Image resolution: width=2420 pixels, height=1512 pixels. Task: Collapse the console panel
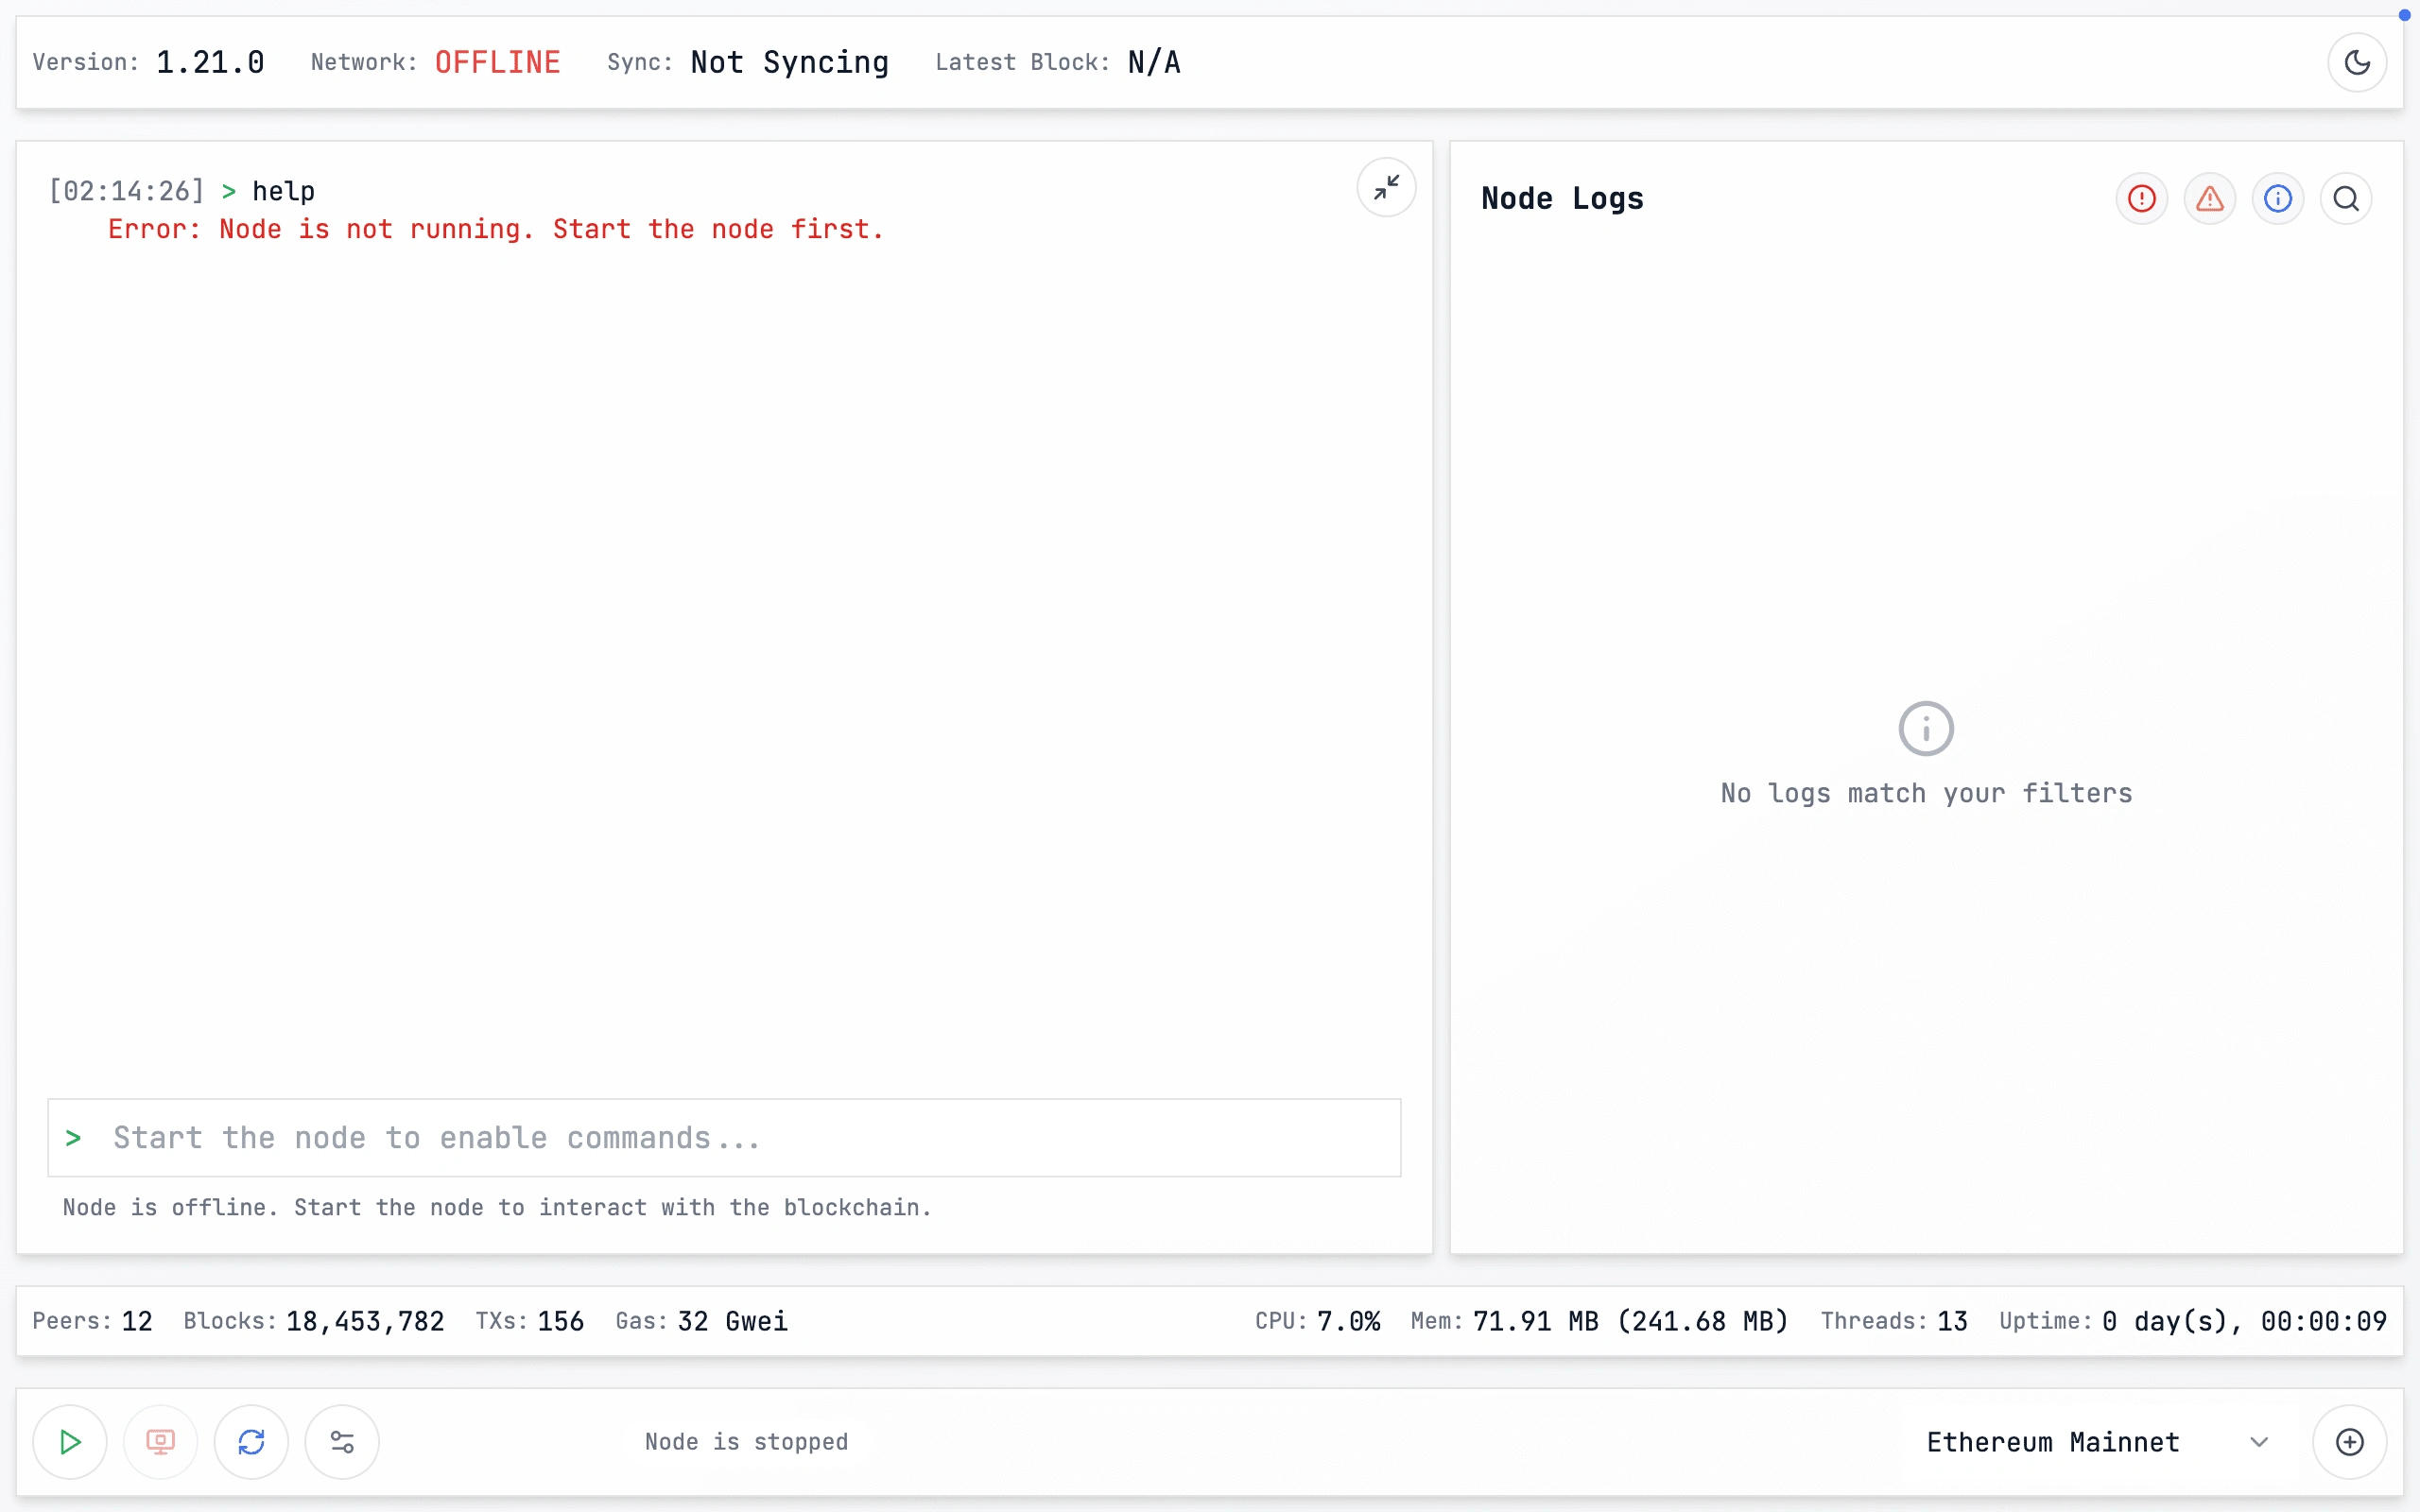pyautogui.click(x=1386, y=187)
